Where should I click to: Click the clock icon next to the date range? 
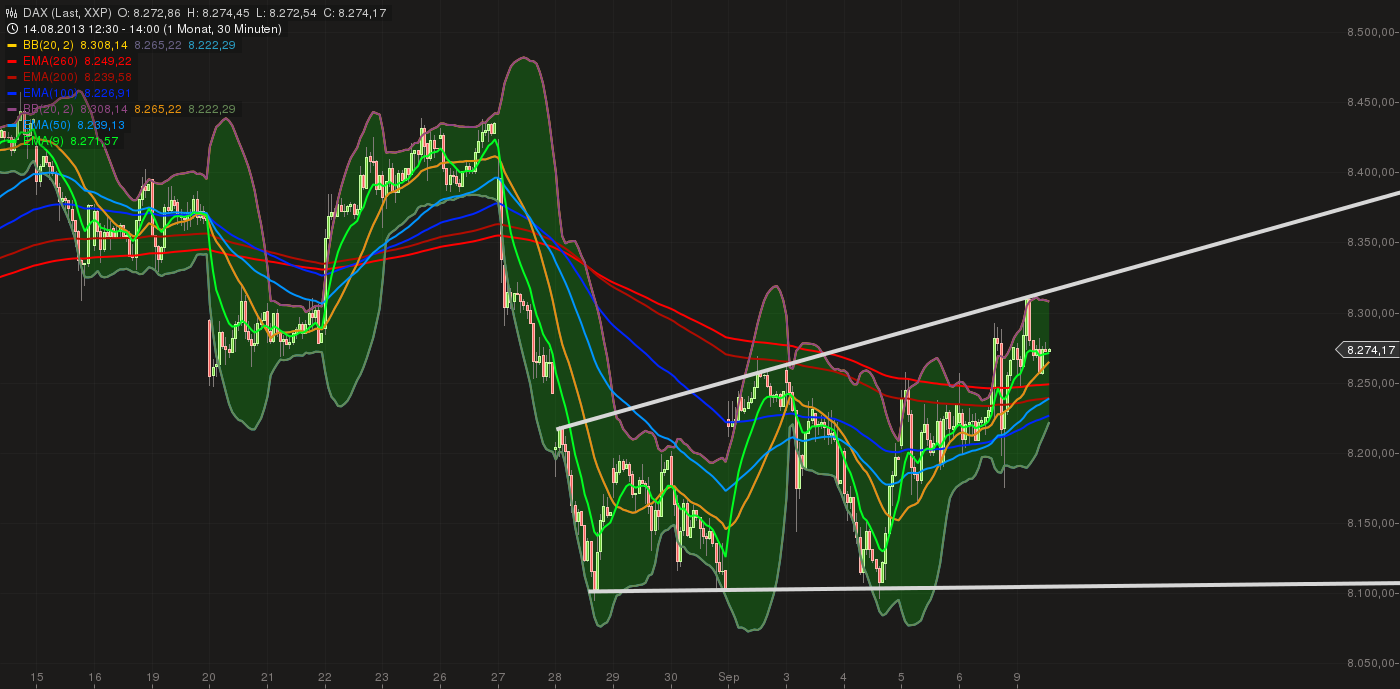pos(11,29)
